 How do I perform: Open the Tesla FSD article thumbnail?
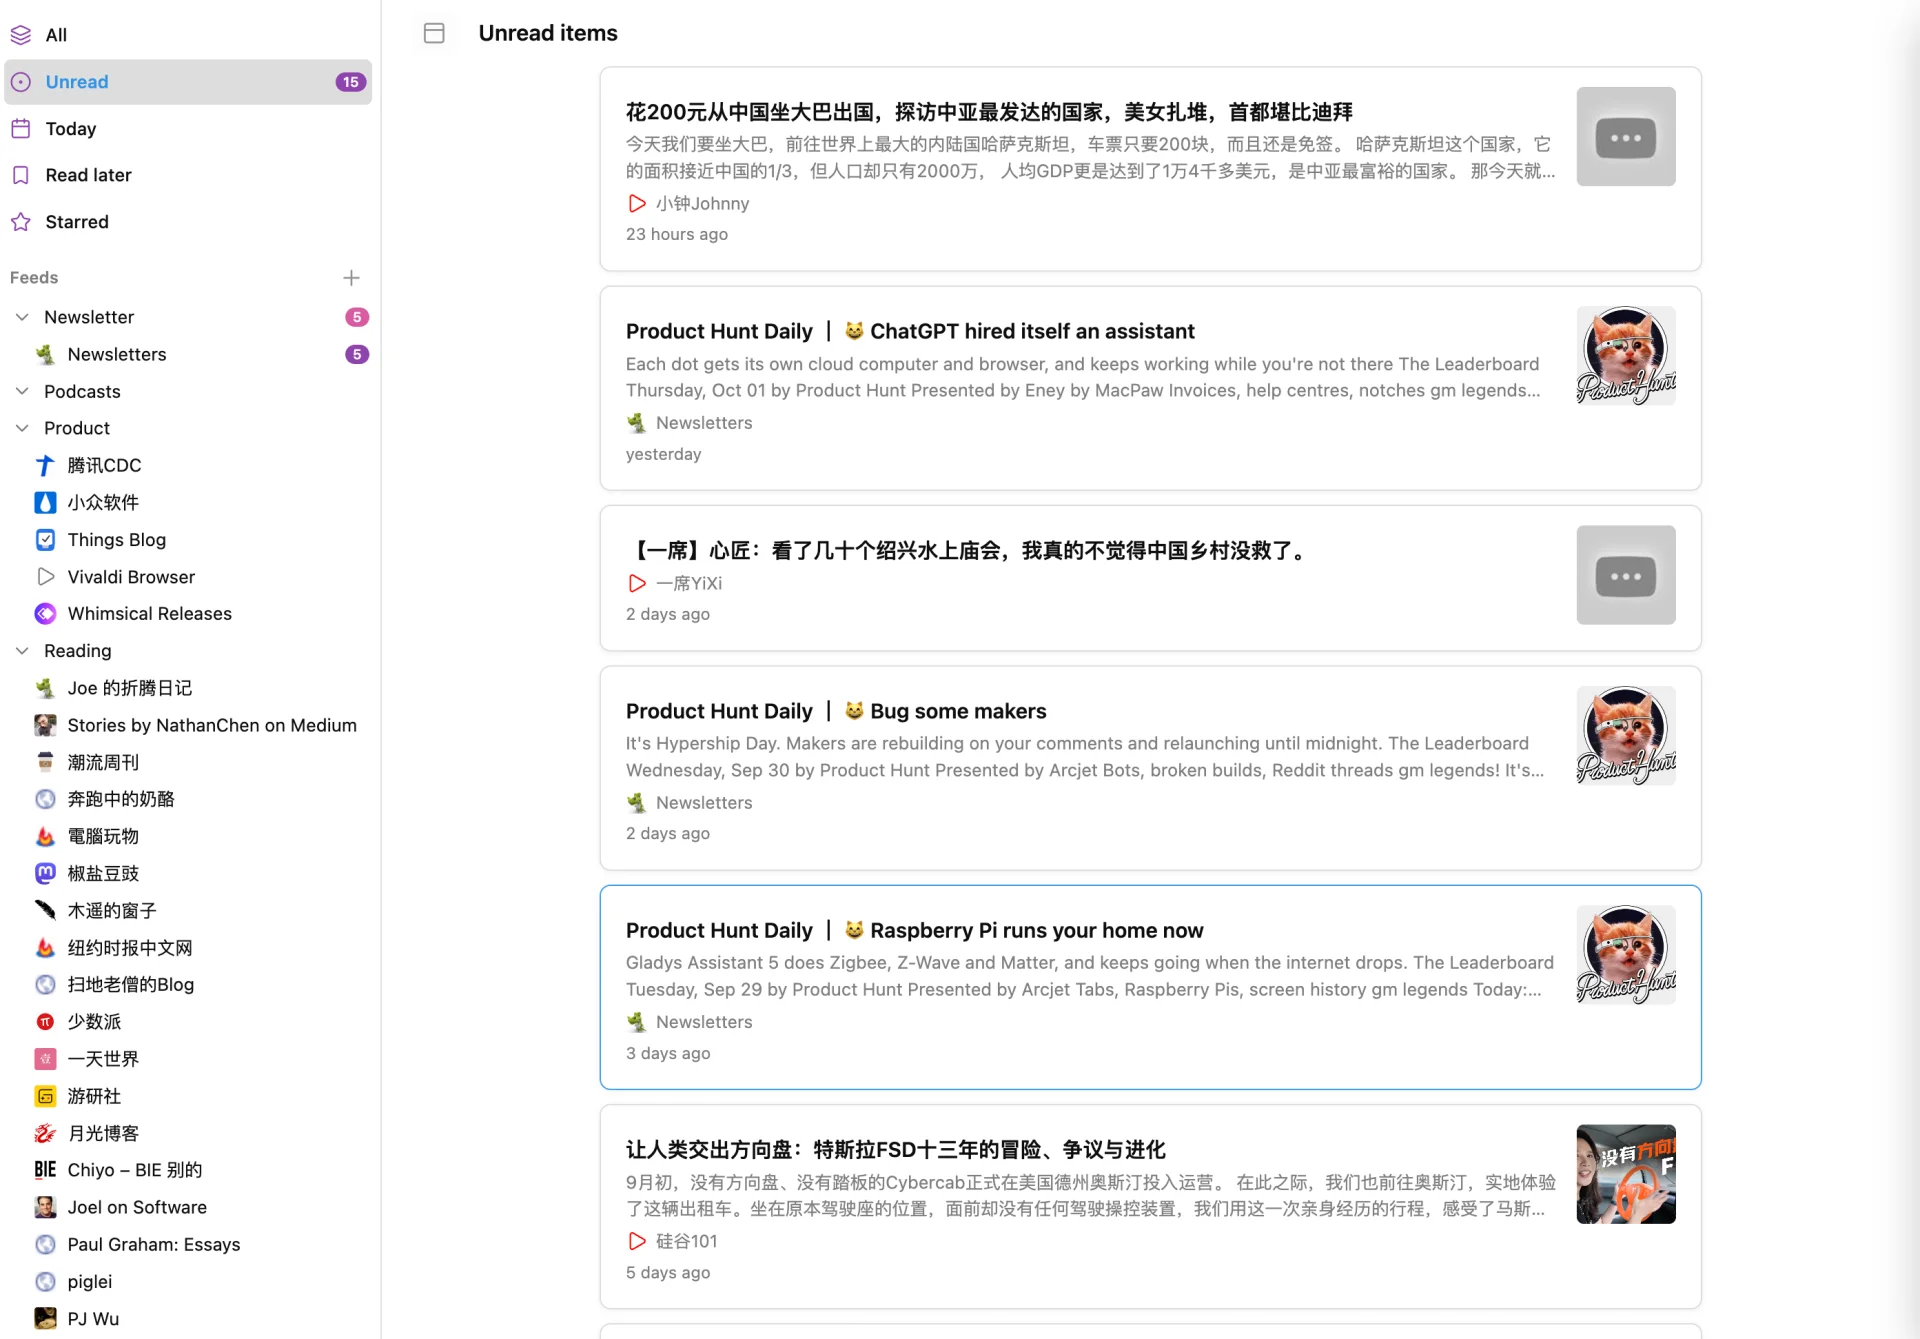pyautogui.click(x=1626, y=1174)
